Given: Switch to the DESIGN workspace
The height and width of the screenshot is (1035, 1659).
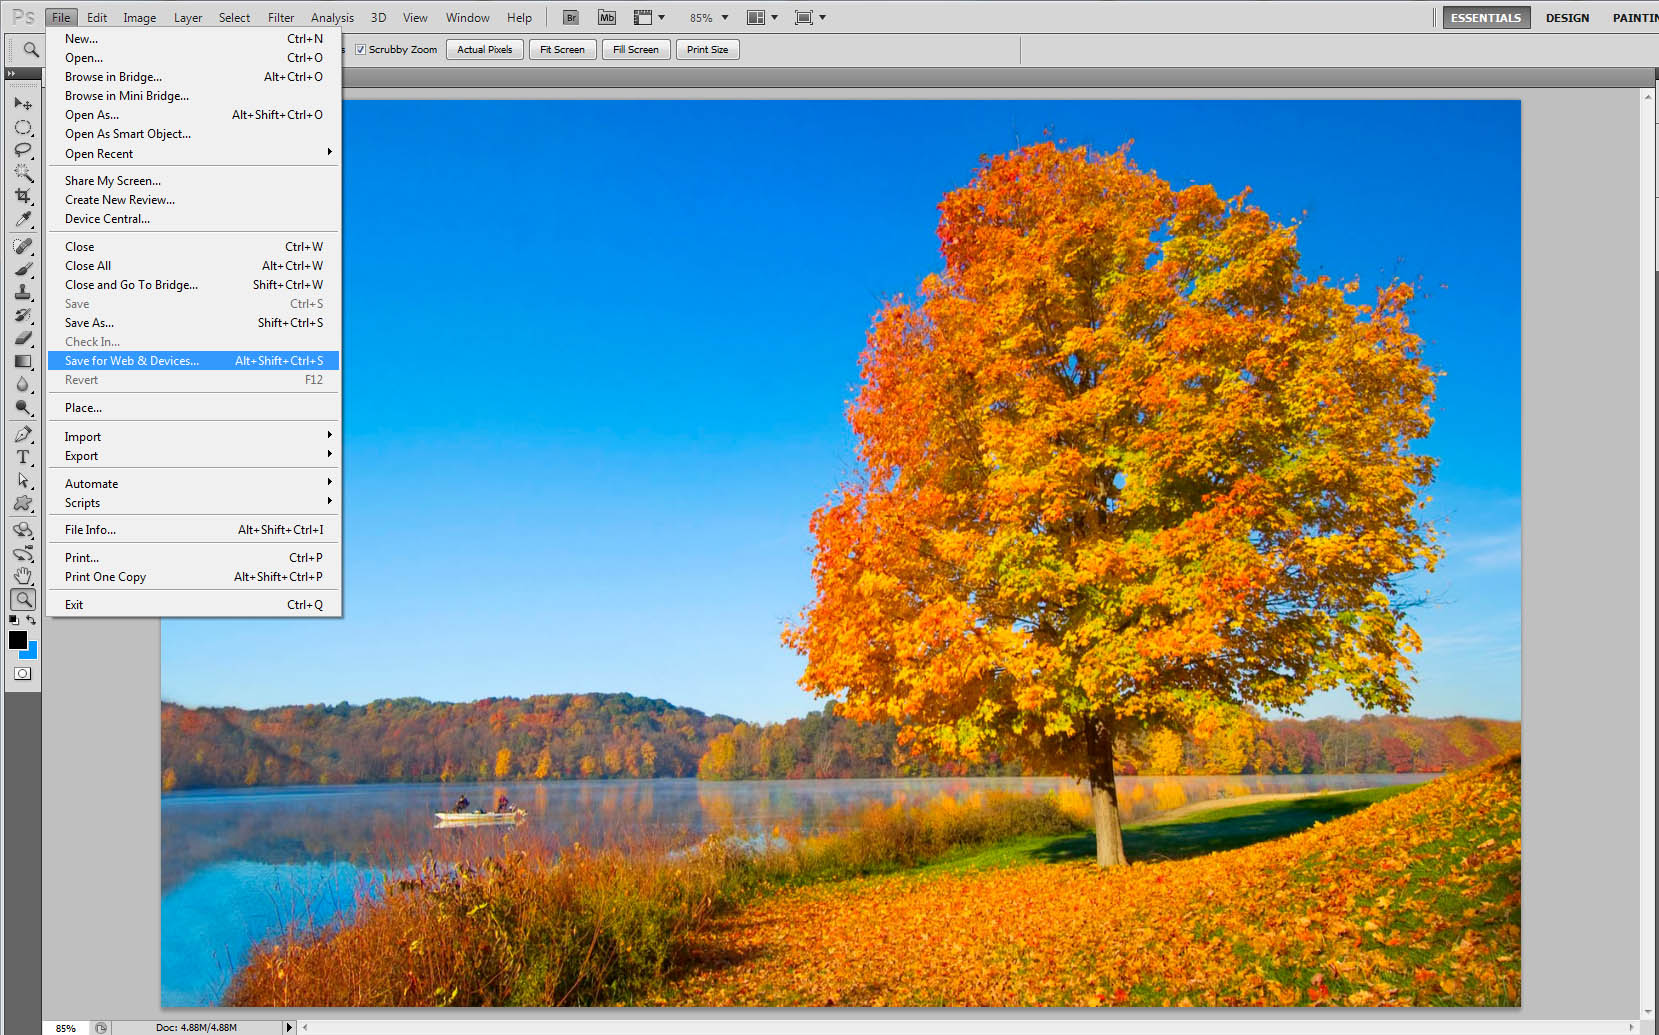Looking at the screenshot, I should point(1567,17).
